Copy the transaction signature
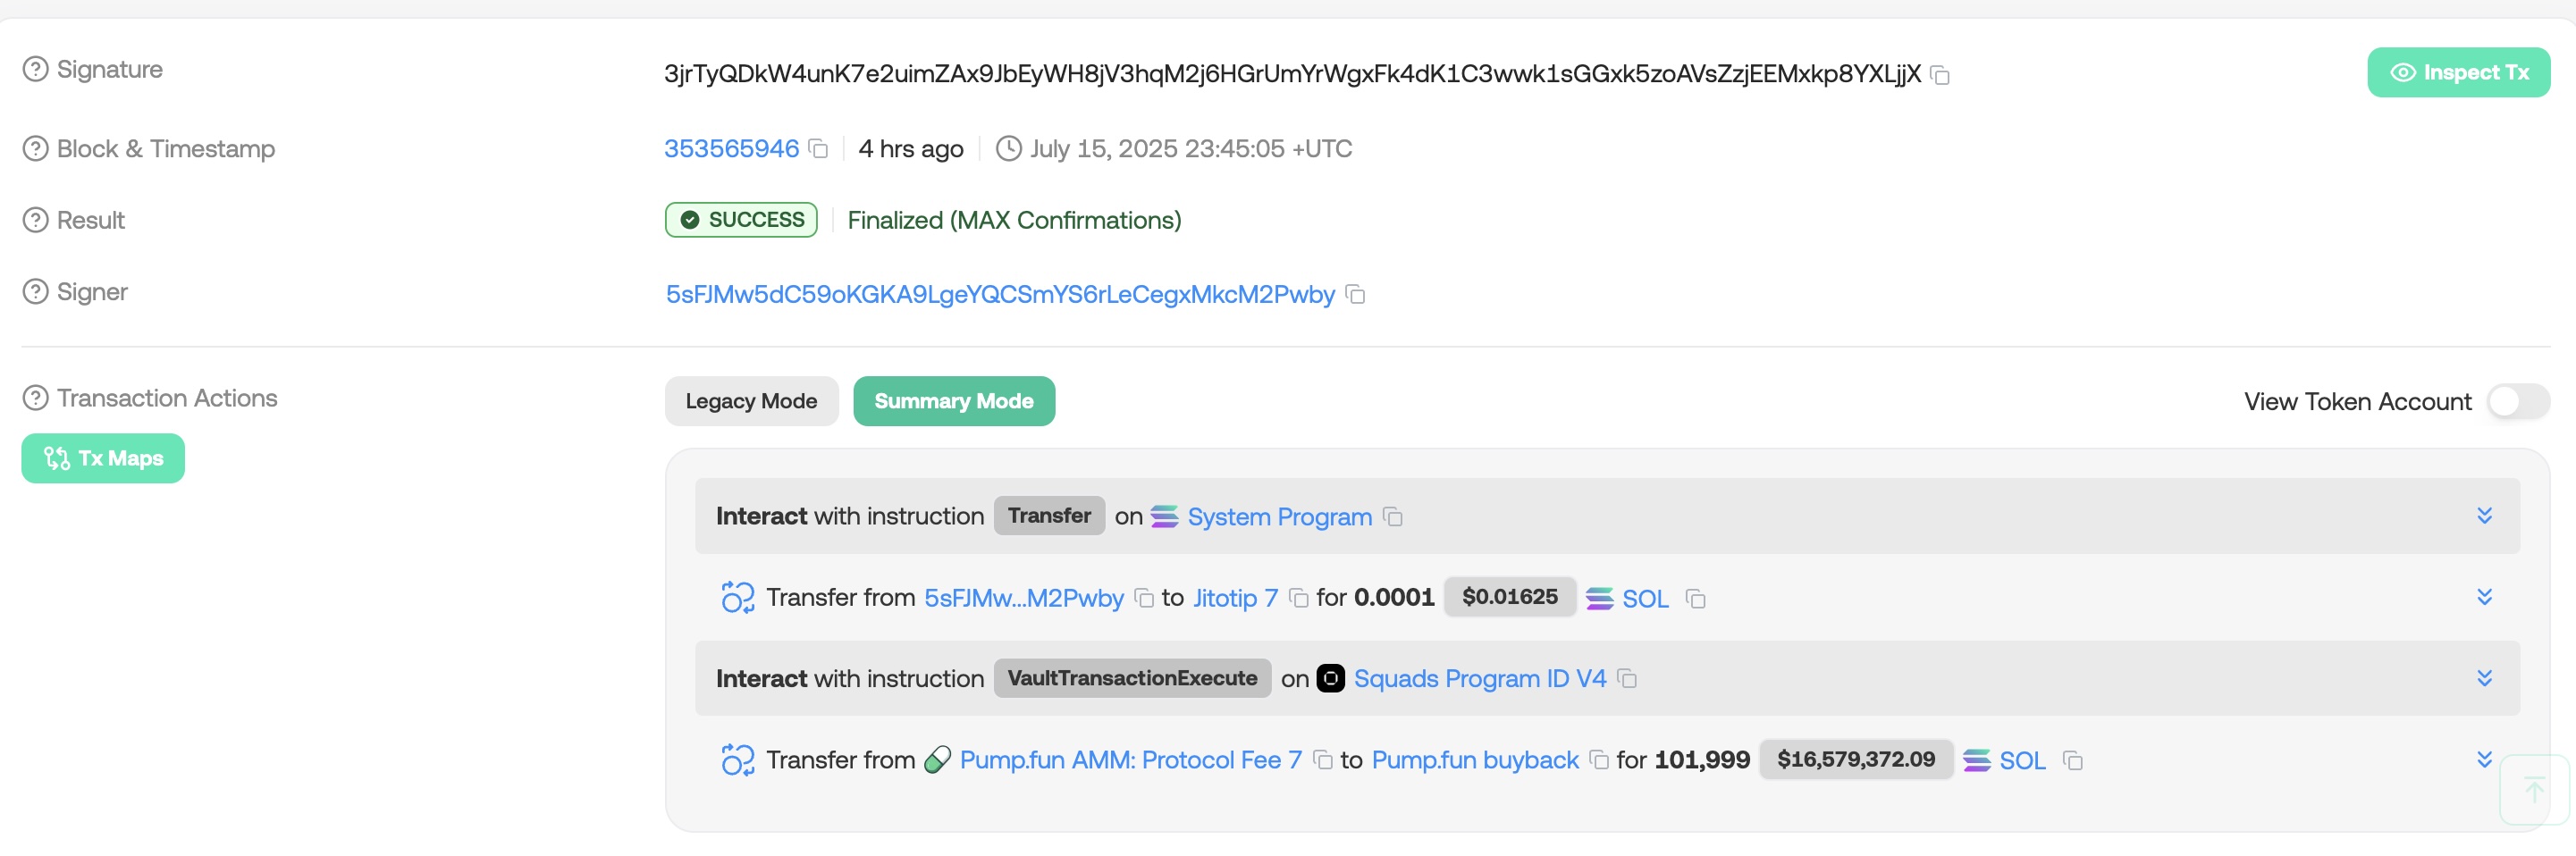The height and width of the screenshot is (856, 2576). click(x=1940, y=75)
